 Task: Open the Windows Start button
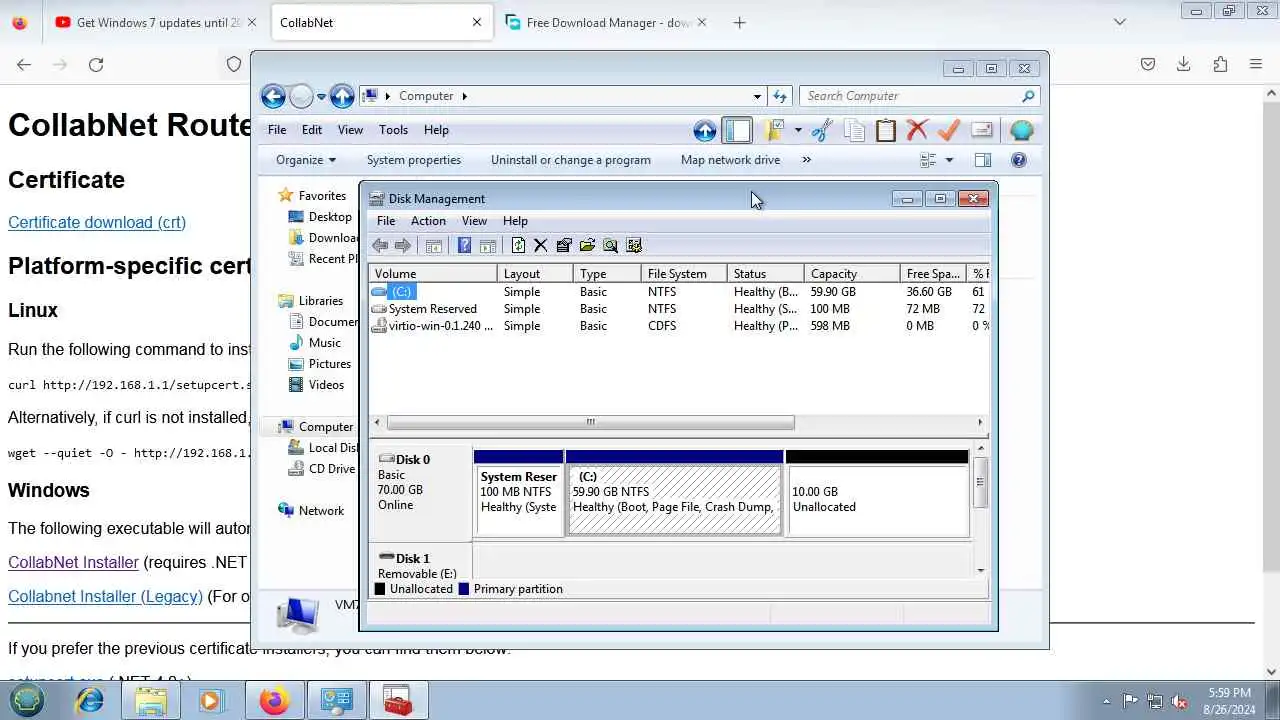pos(27,700)
